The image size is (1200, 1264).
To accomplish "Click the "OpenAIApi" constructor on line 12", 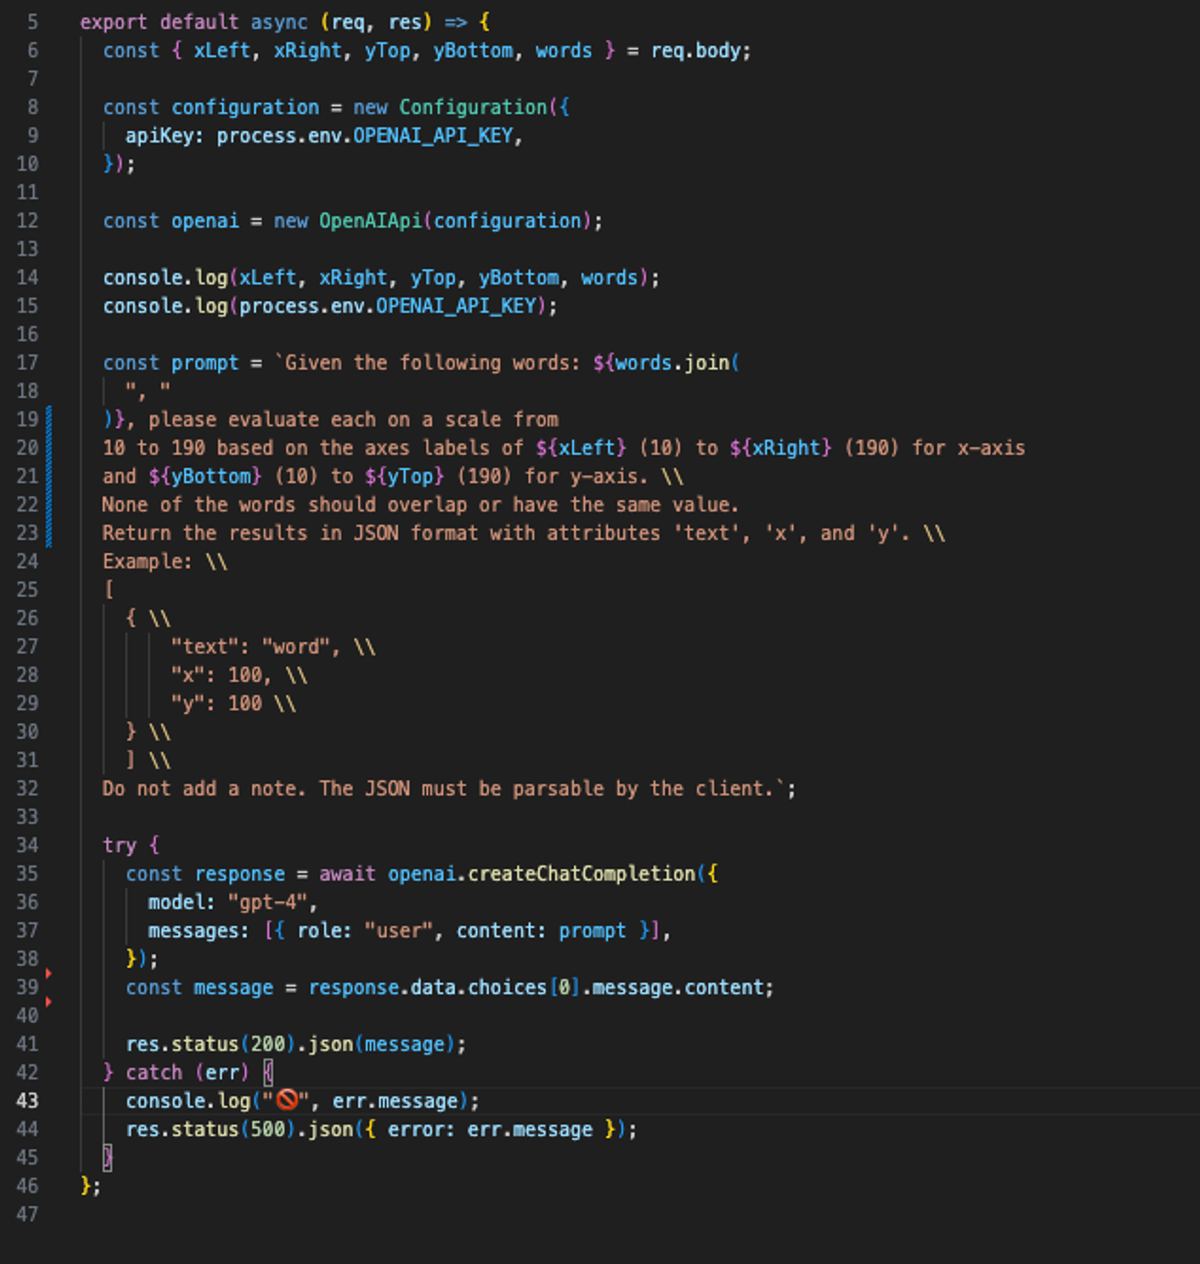I will pyautogui.click(x=370, y=221).
